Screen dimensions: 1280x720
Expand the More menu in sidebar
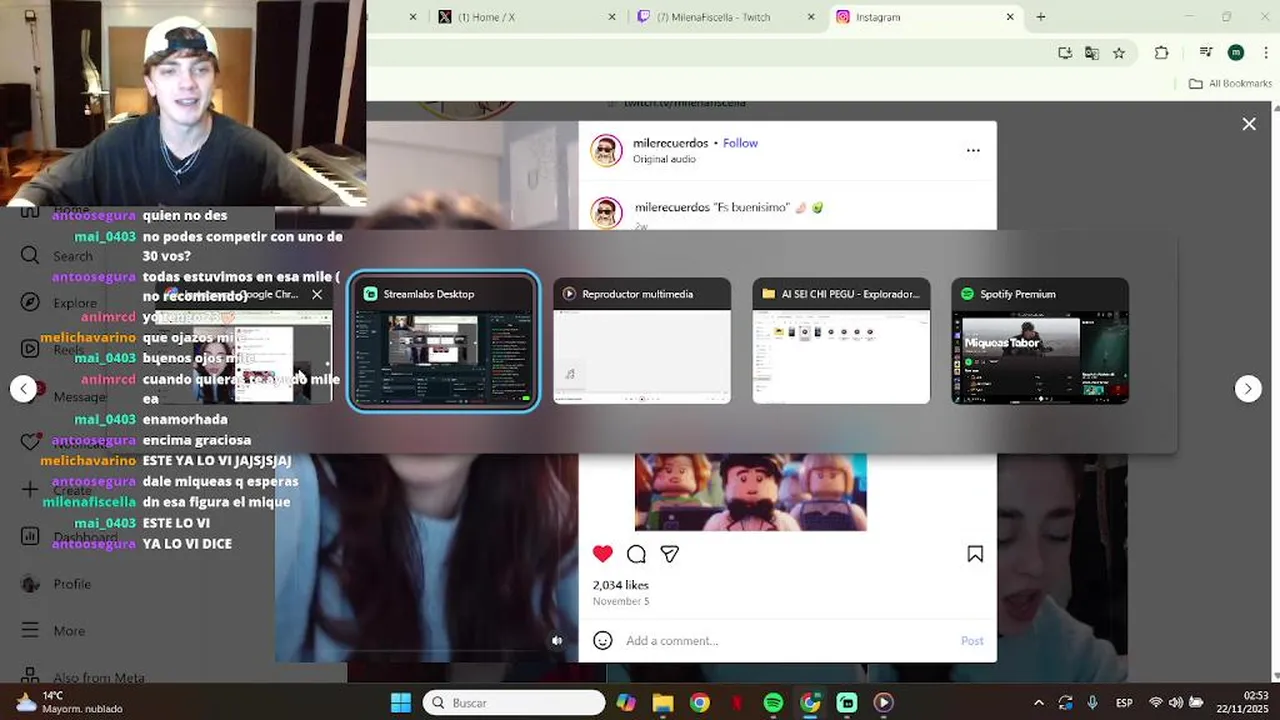(x=55, y=631)
